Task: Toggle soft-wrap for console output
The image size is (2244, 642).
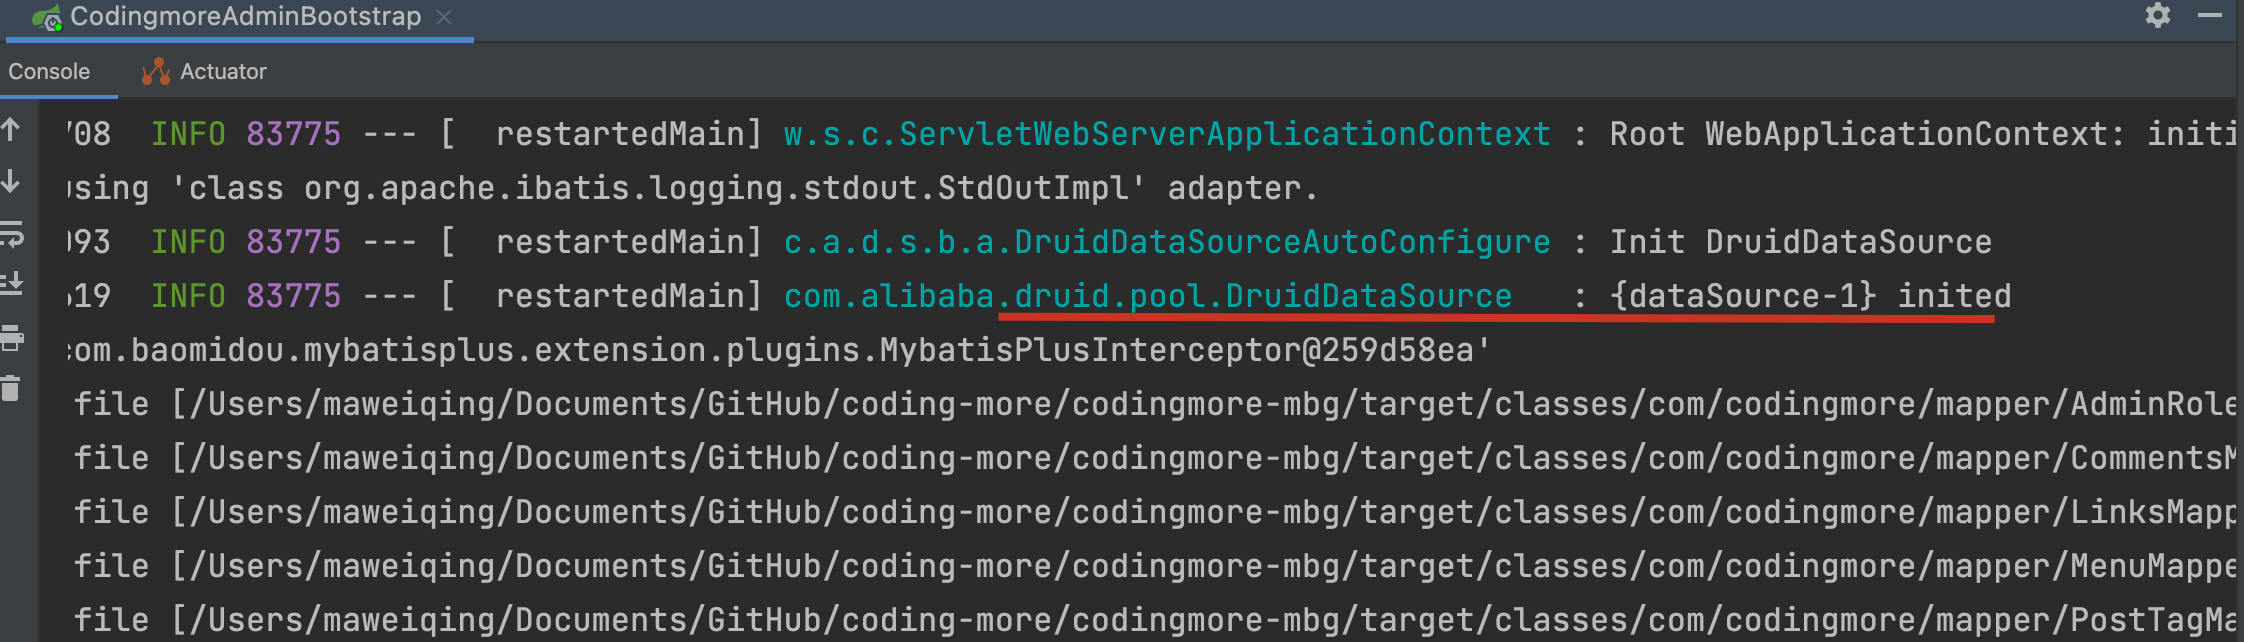Action: [x=11, y=234]
